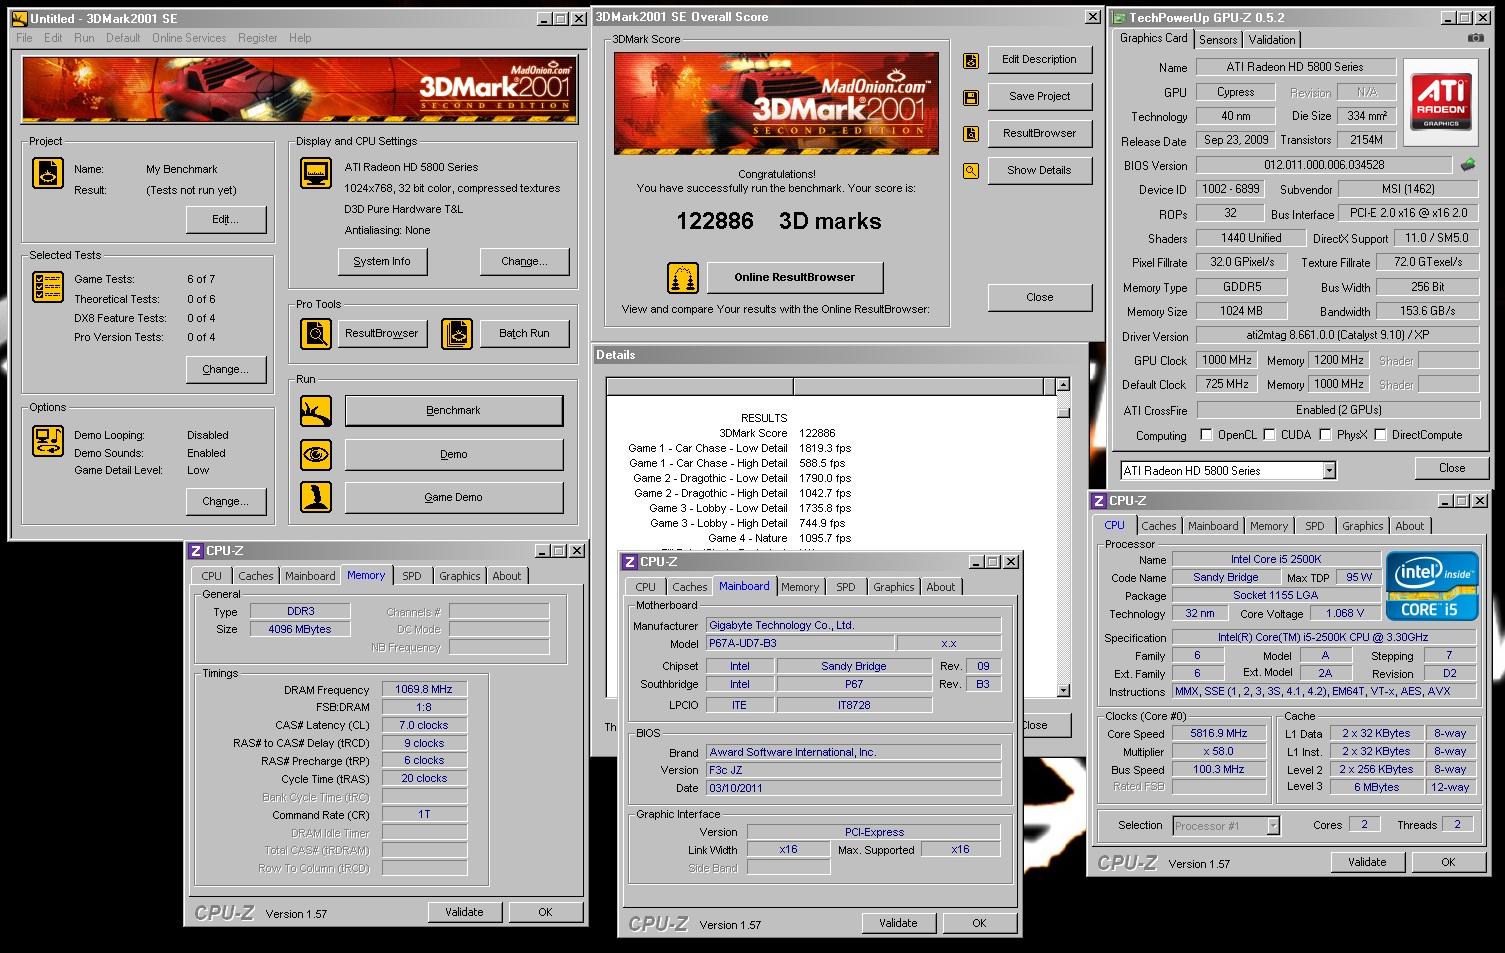Click the Batch Run button
Image resolution: width=1505 pixels, height=953 pixels.
click(x=525, y=334)
